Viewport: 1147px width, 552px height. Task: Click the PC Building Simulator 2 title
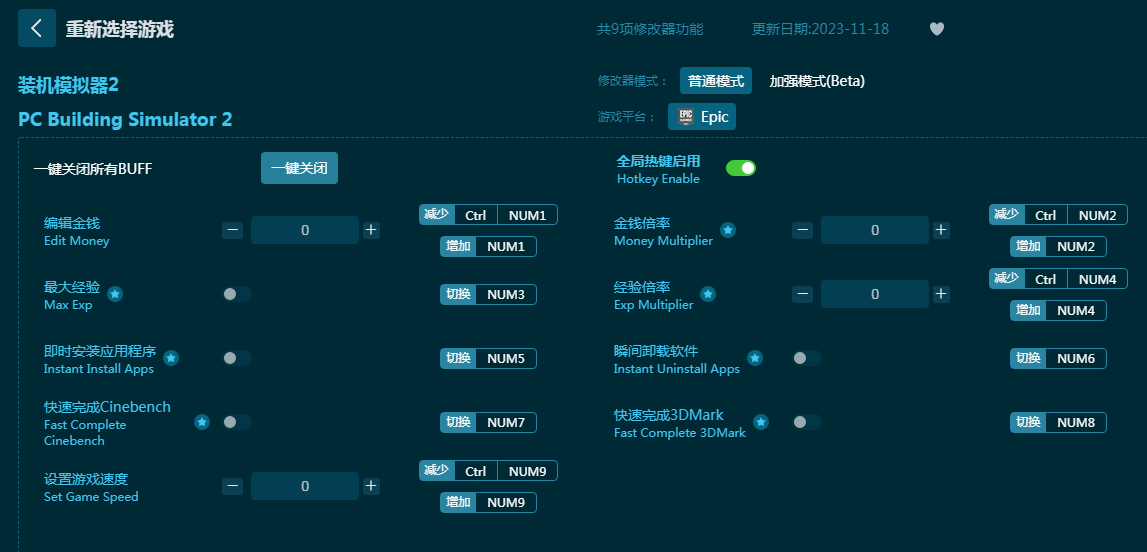125,119
